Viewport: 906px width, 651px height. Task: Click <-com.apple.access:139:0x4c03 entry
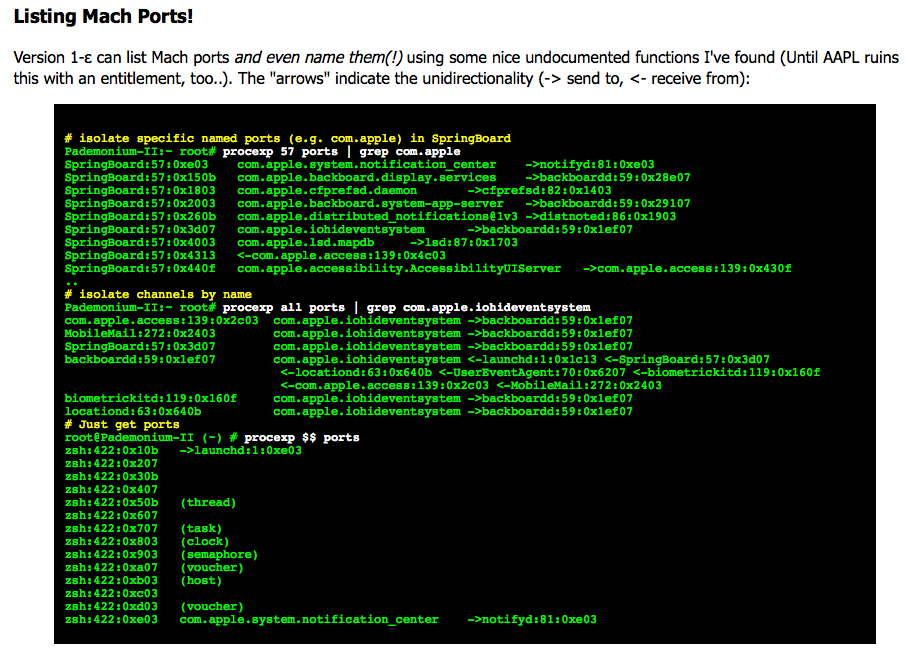click(341, 255)
